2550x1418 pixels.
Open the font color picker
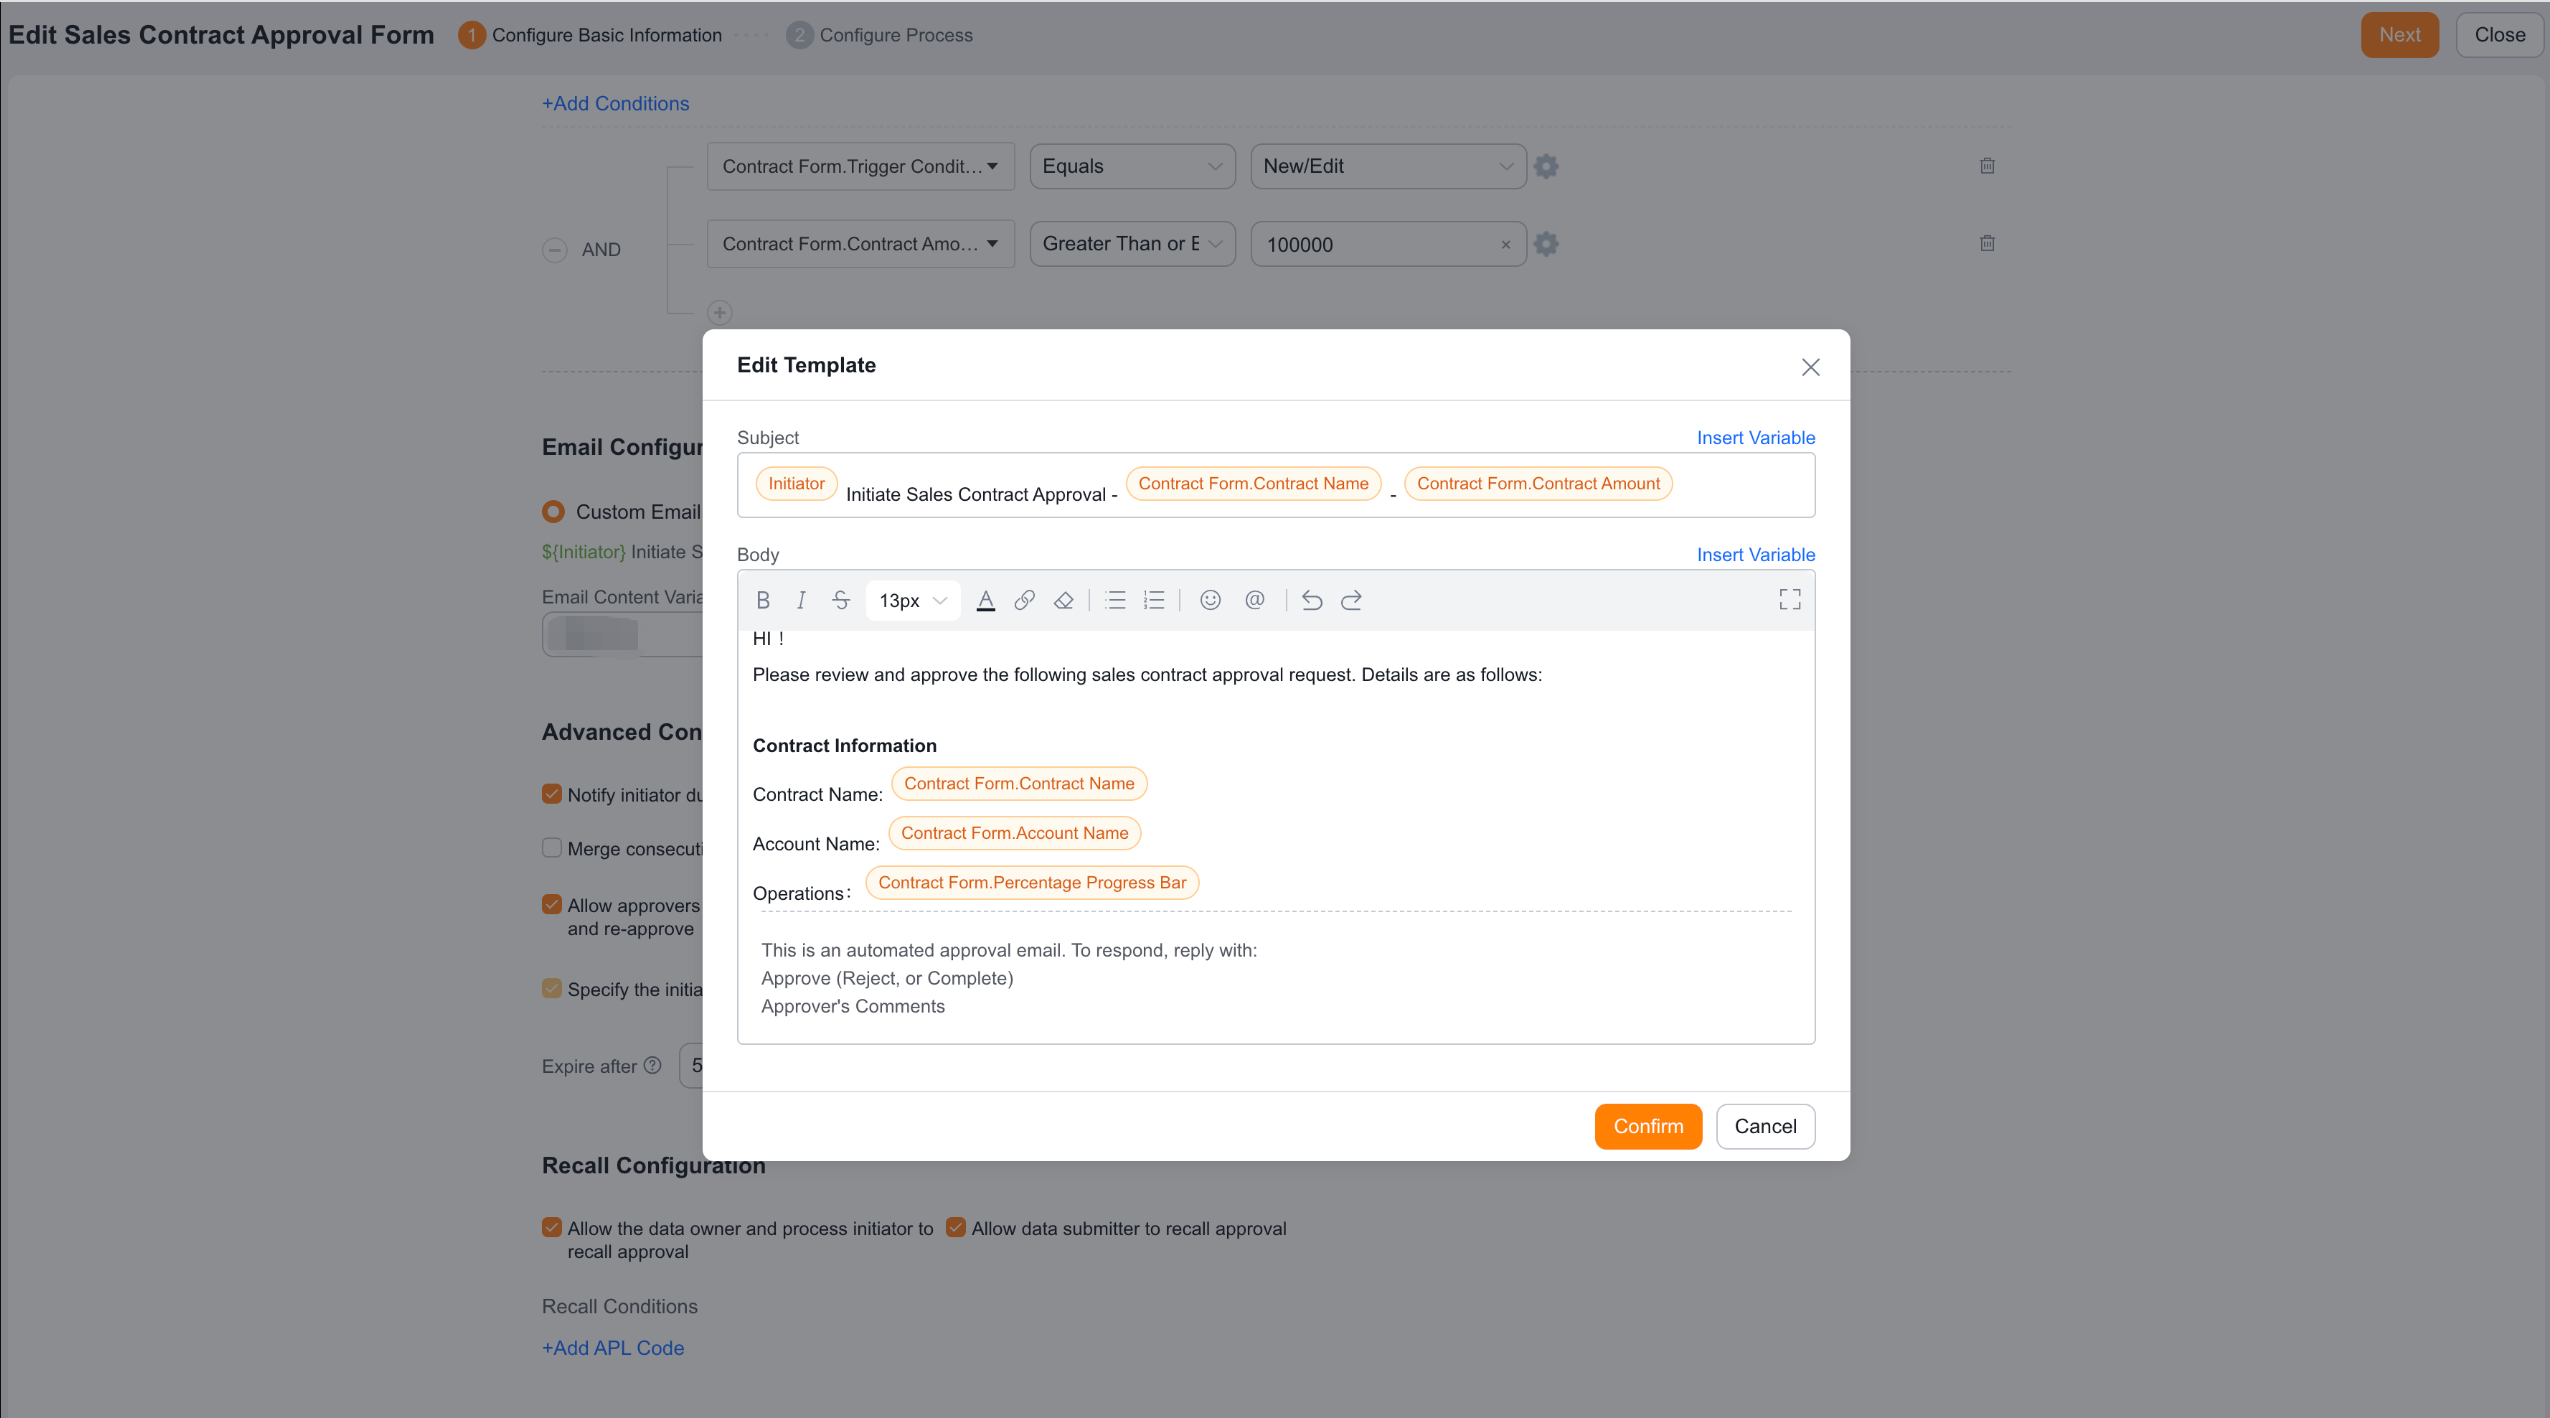[985, 600]
